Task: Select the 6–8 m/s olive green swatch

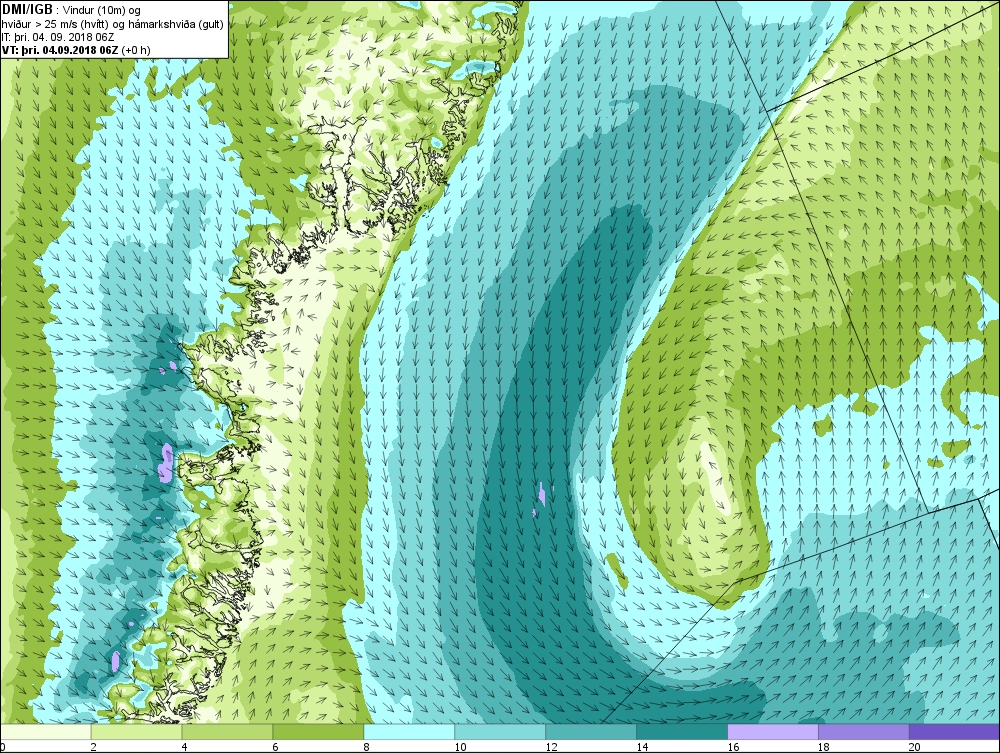Action: click(318, 731)
